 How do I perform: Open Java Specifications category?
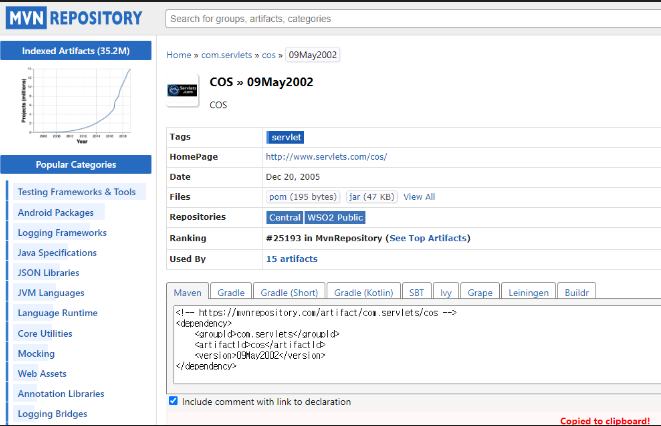coord(57,253)
